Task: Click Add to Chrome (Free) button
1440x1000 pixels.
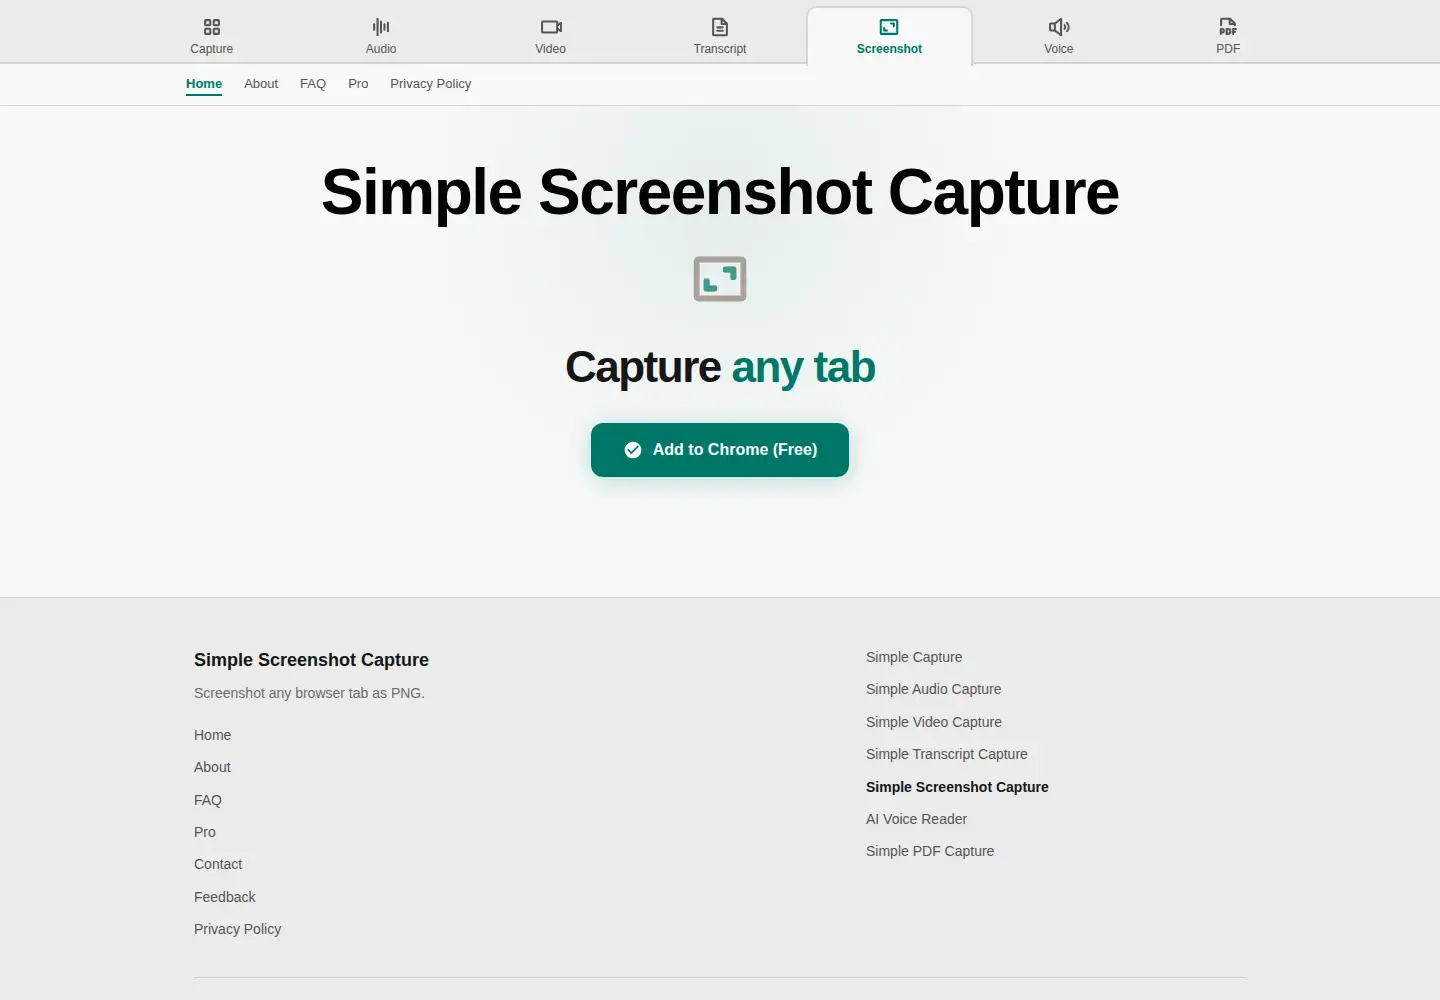Action: click(x=720, y=450)
